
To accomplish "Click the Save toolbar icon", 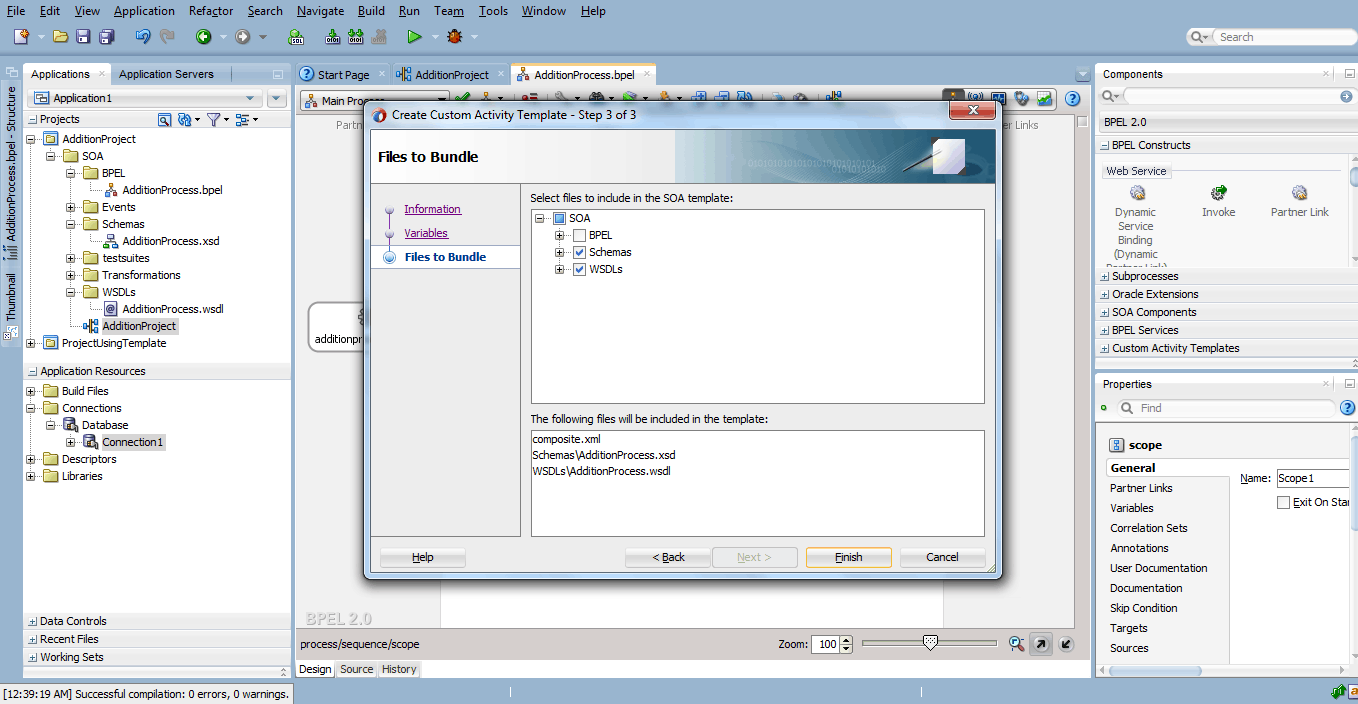I will click(x=83, y=37).
